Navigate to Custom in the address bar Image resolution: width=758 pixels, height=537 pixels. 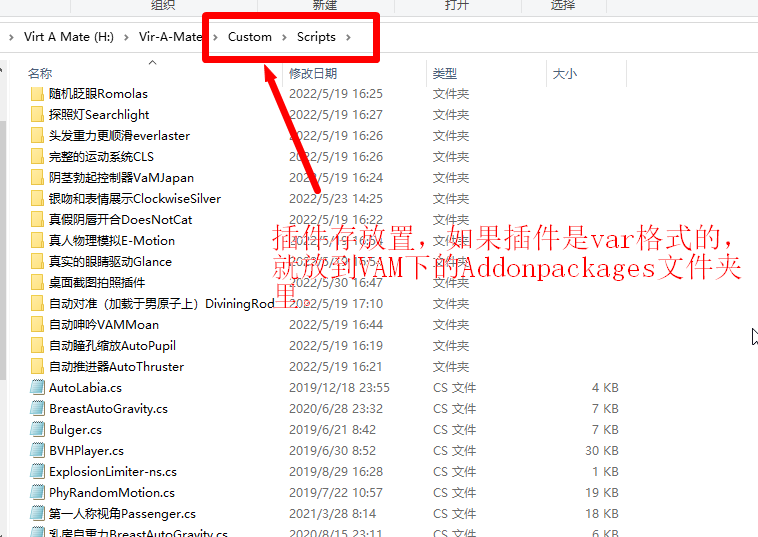tap(249, 37)
